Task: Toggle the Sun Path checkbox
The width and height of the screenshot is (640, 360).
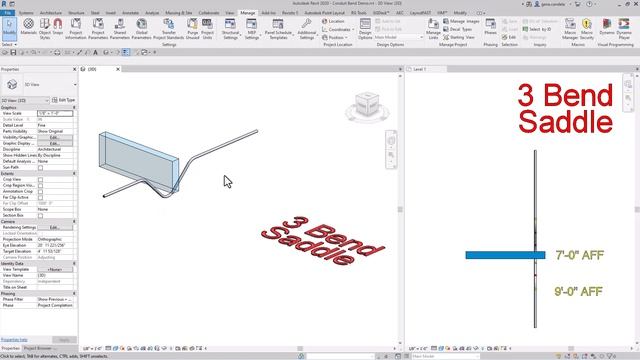Action: [x=40, y=168]
